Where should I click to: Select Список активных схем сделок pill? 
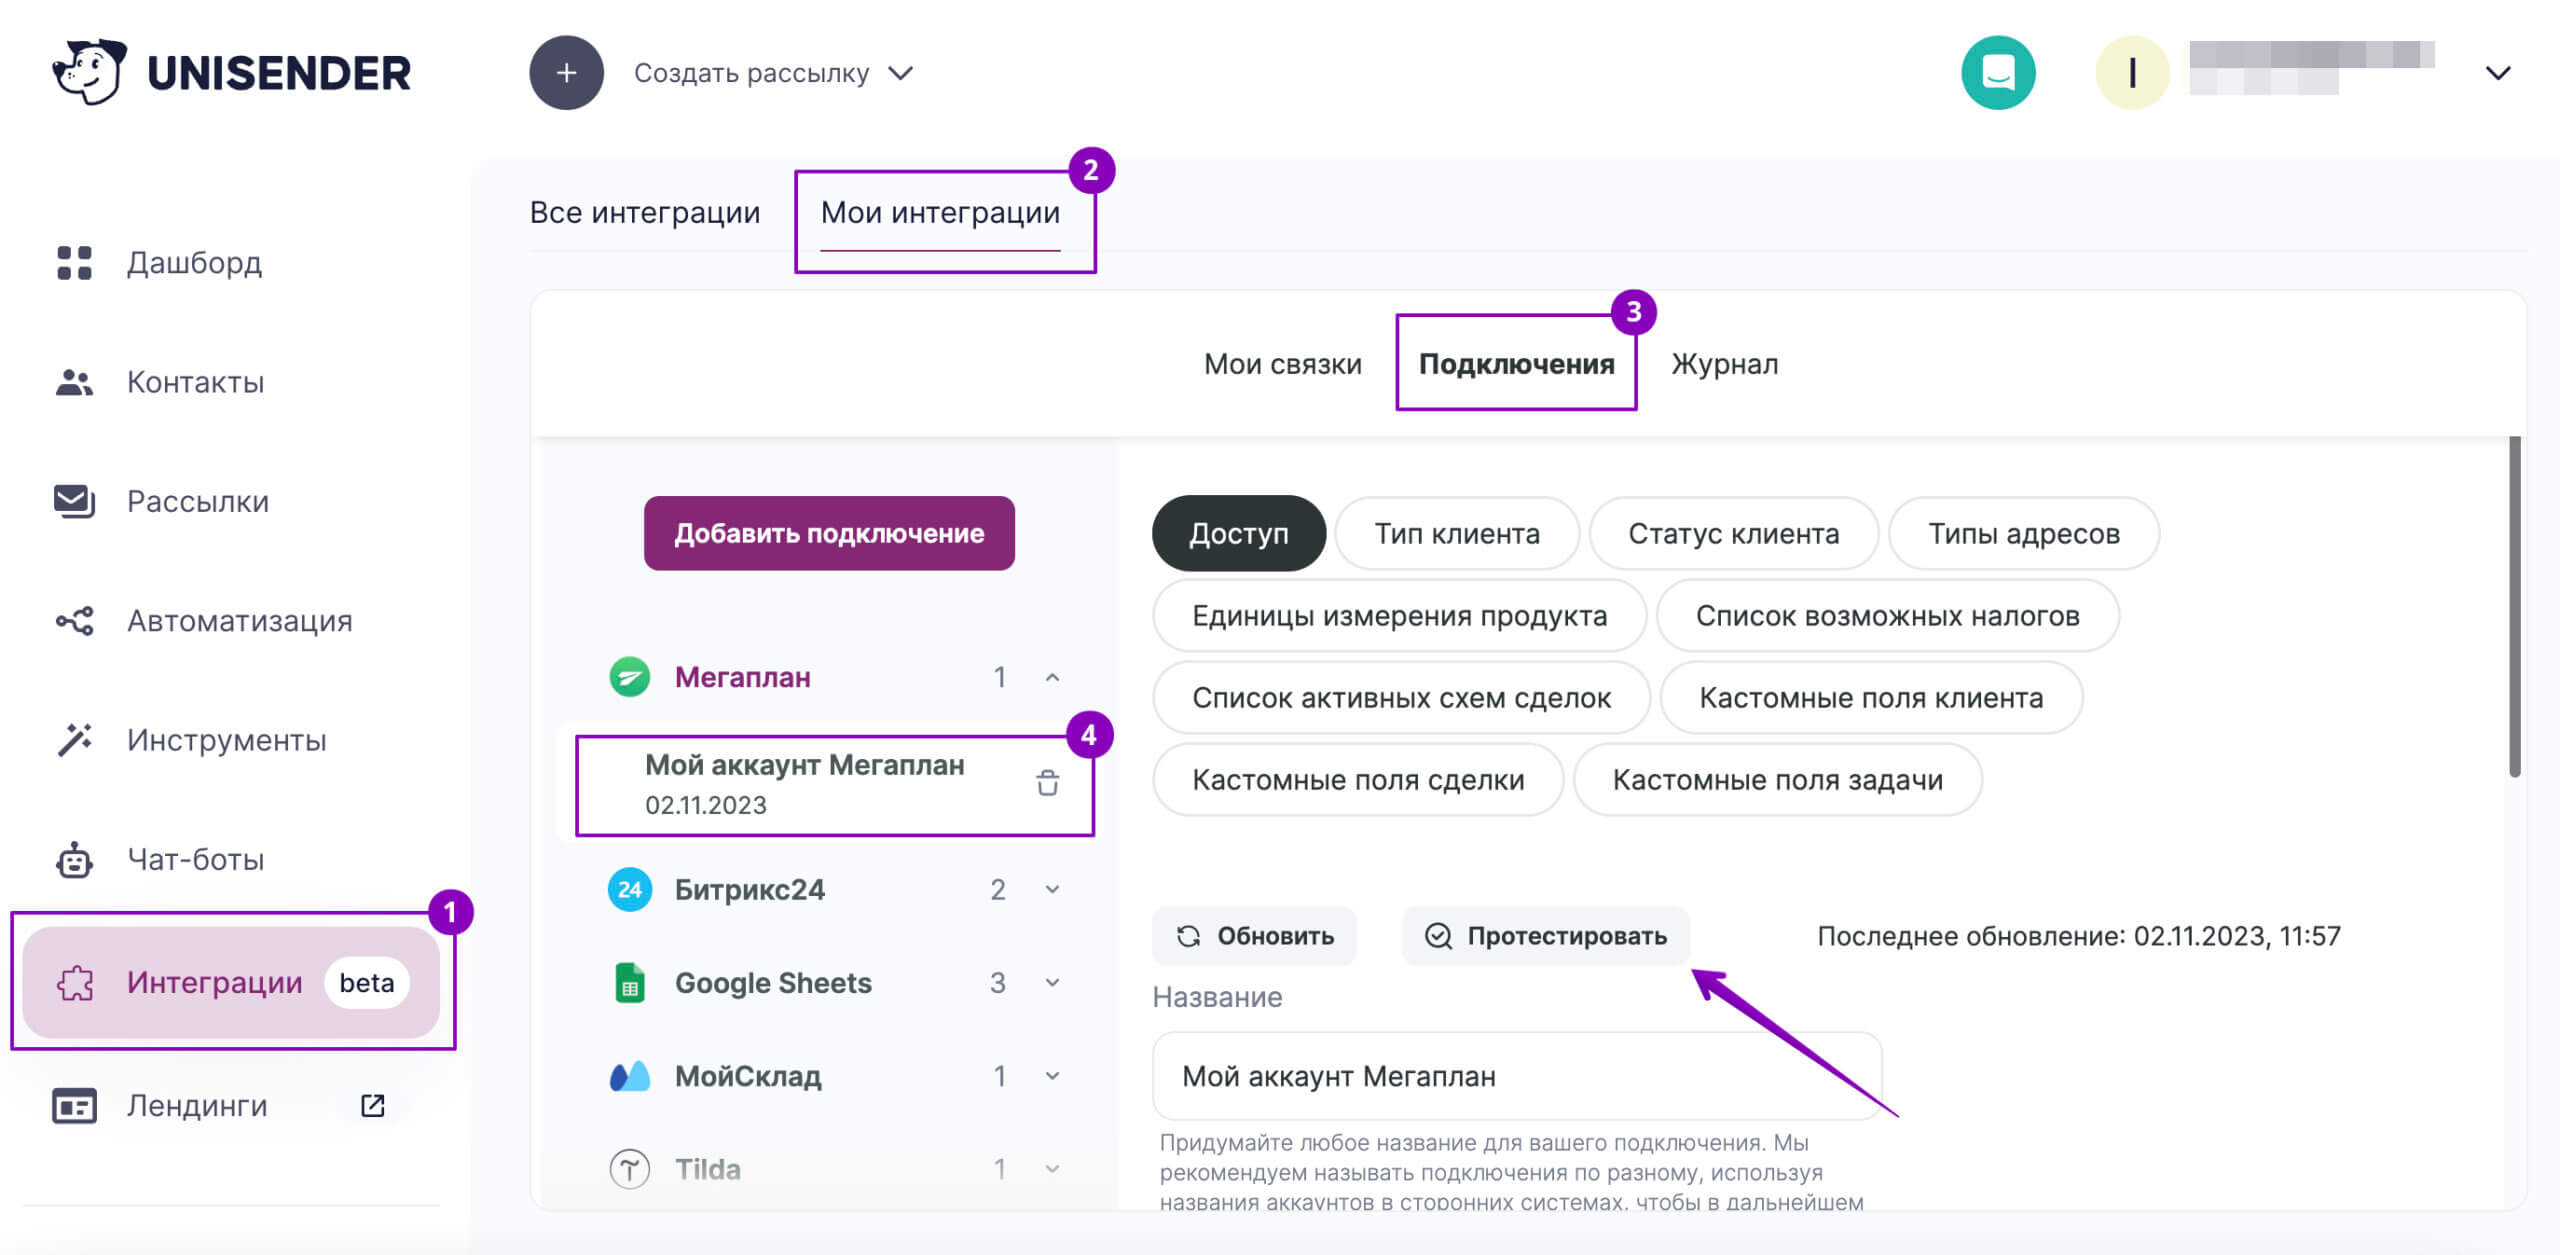[1401, 697]
